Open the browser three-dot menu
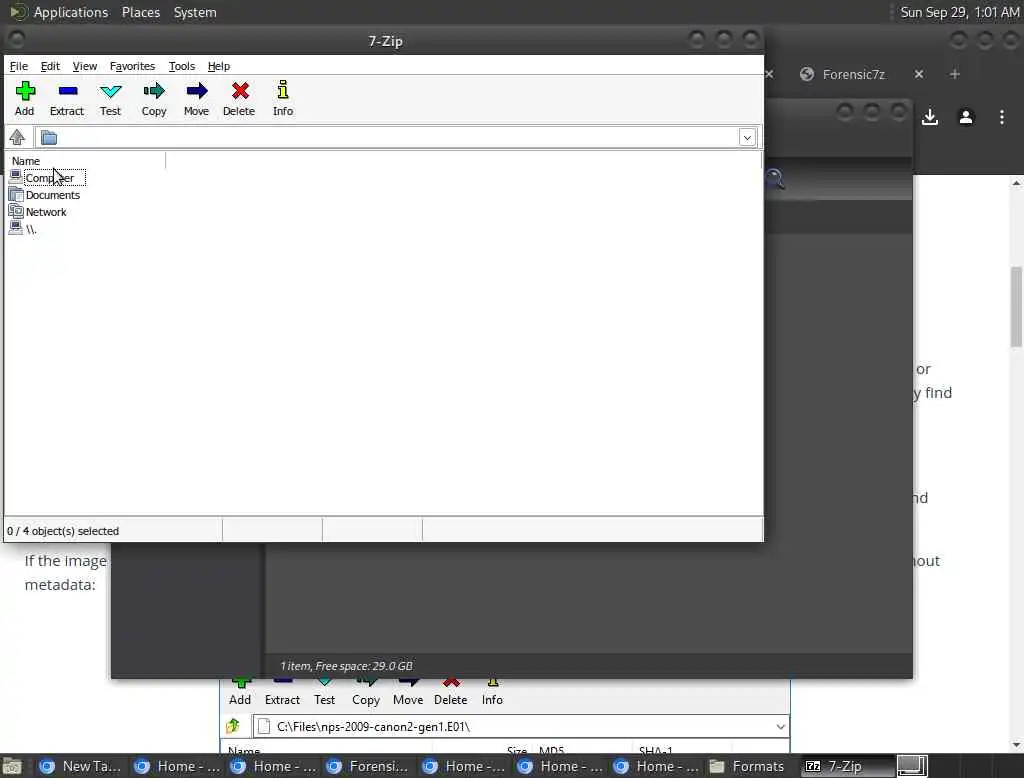 pyautogui.click(x=1002, y=117)
